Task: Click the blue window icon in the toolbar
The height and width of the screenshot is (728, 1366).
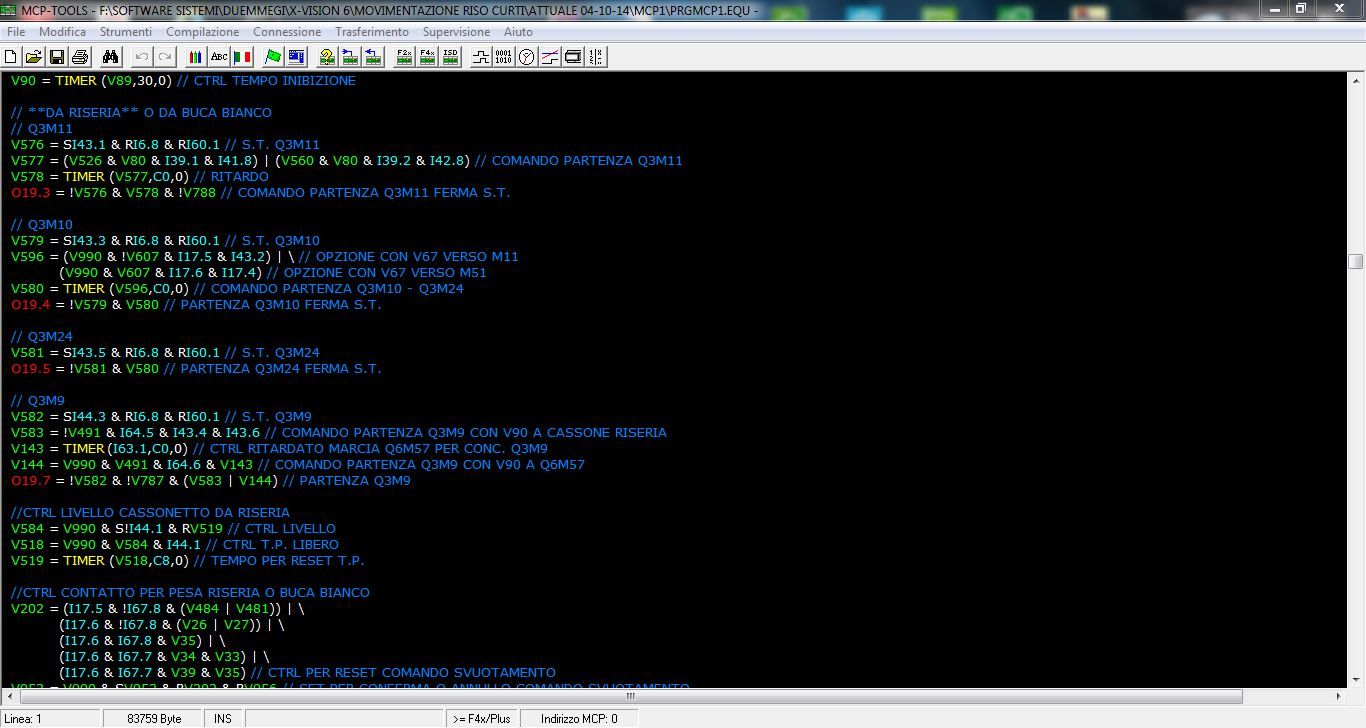Action: point(296,57)
